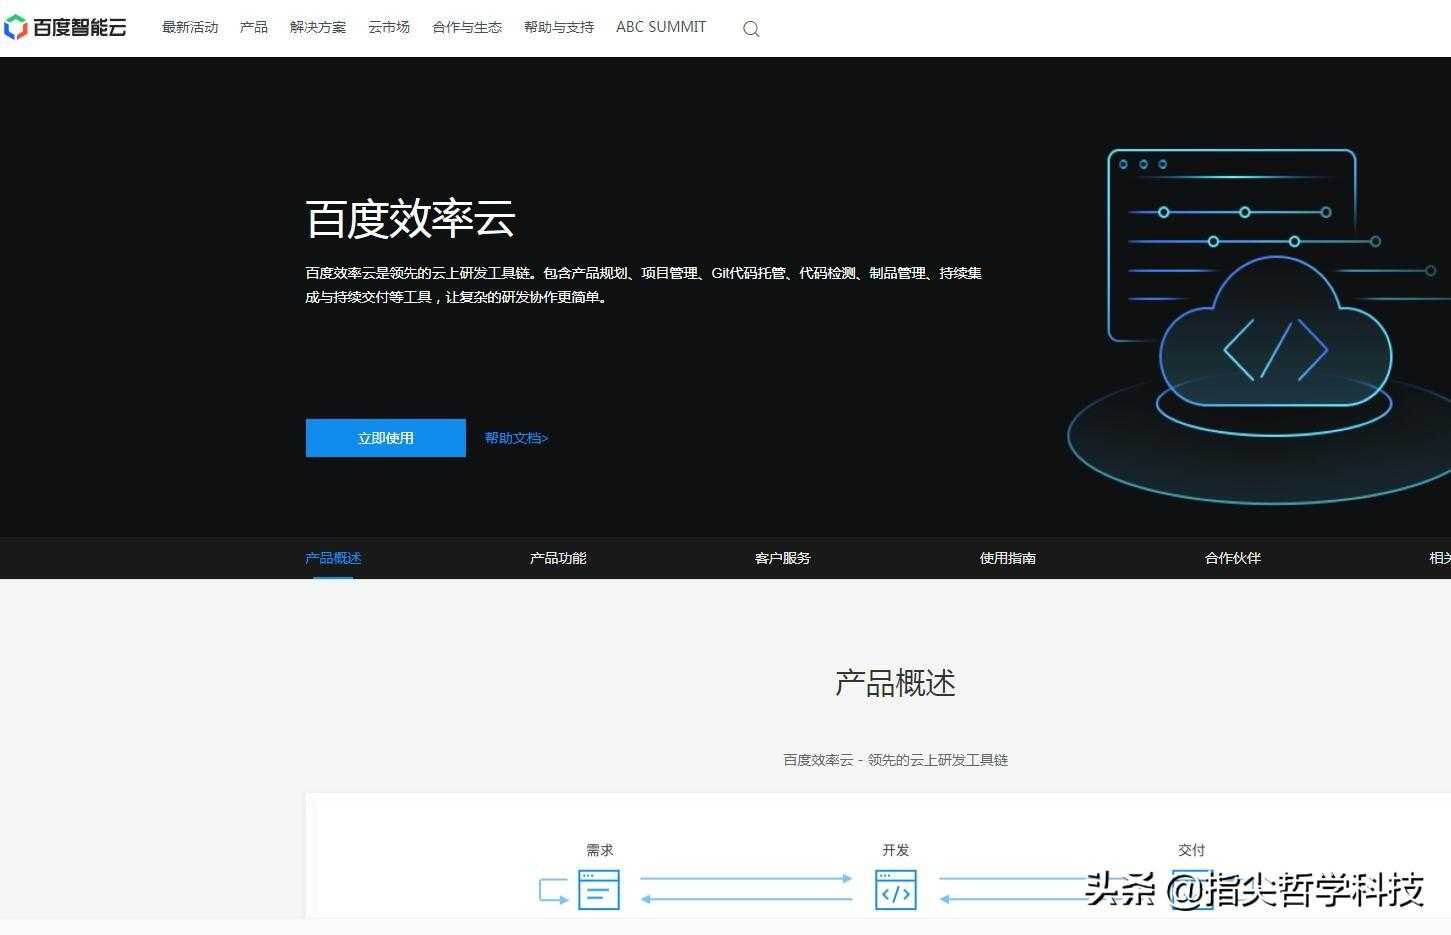Switch to the 产品功能 tab

(x=558, y=558)
